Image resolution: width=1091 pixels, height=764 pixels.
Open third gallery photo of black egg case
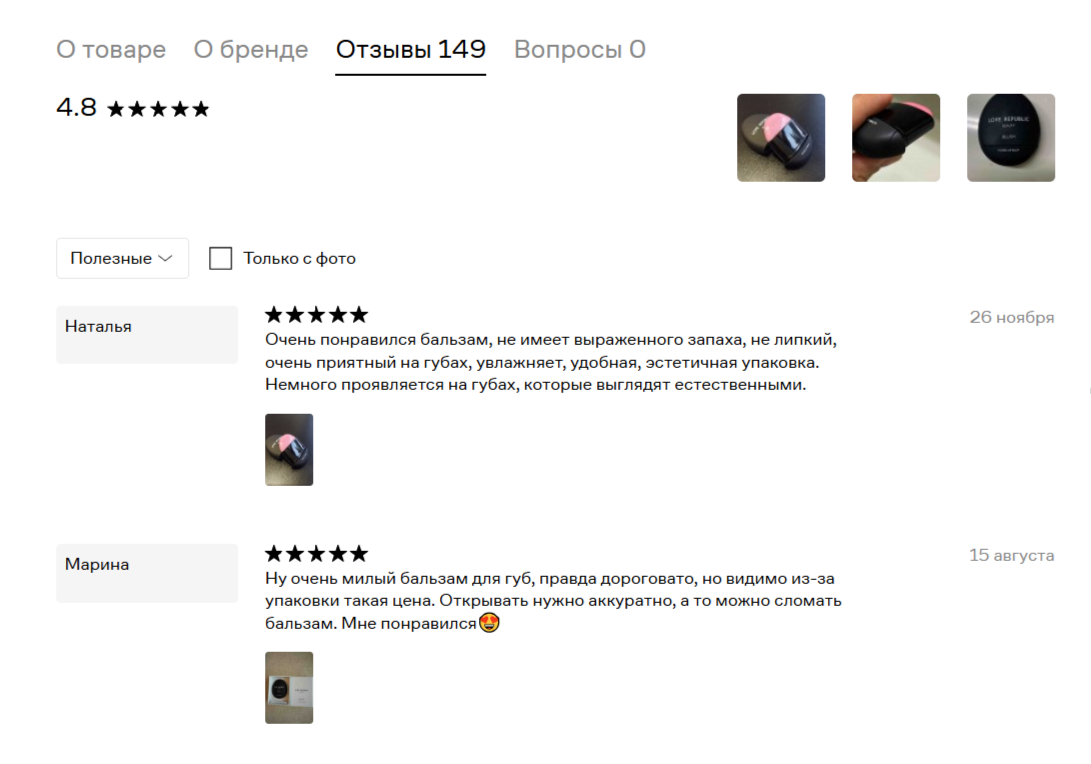tap(1010, 138)
